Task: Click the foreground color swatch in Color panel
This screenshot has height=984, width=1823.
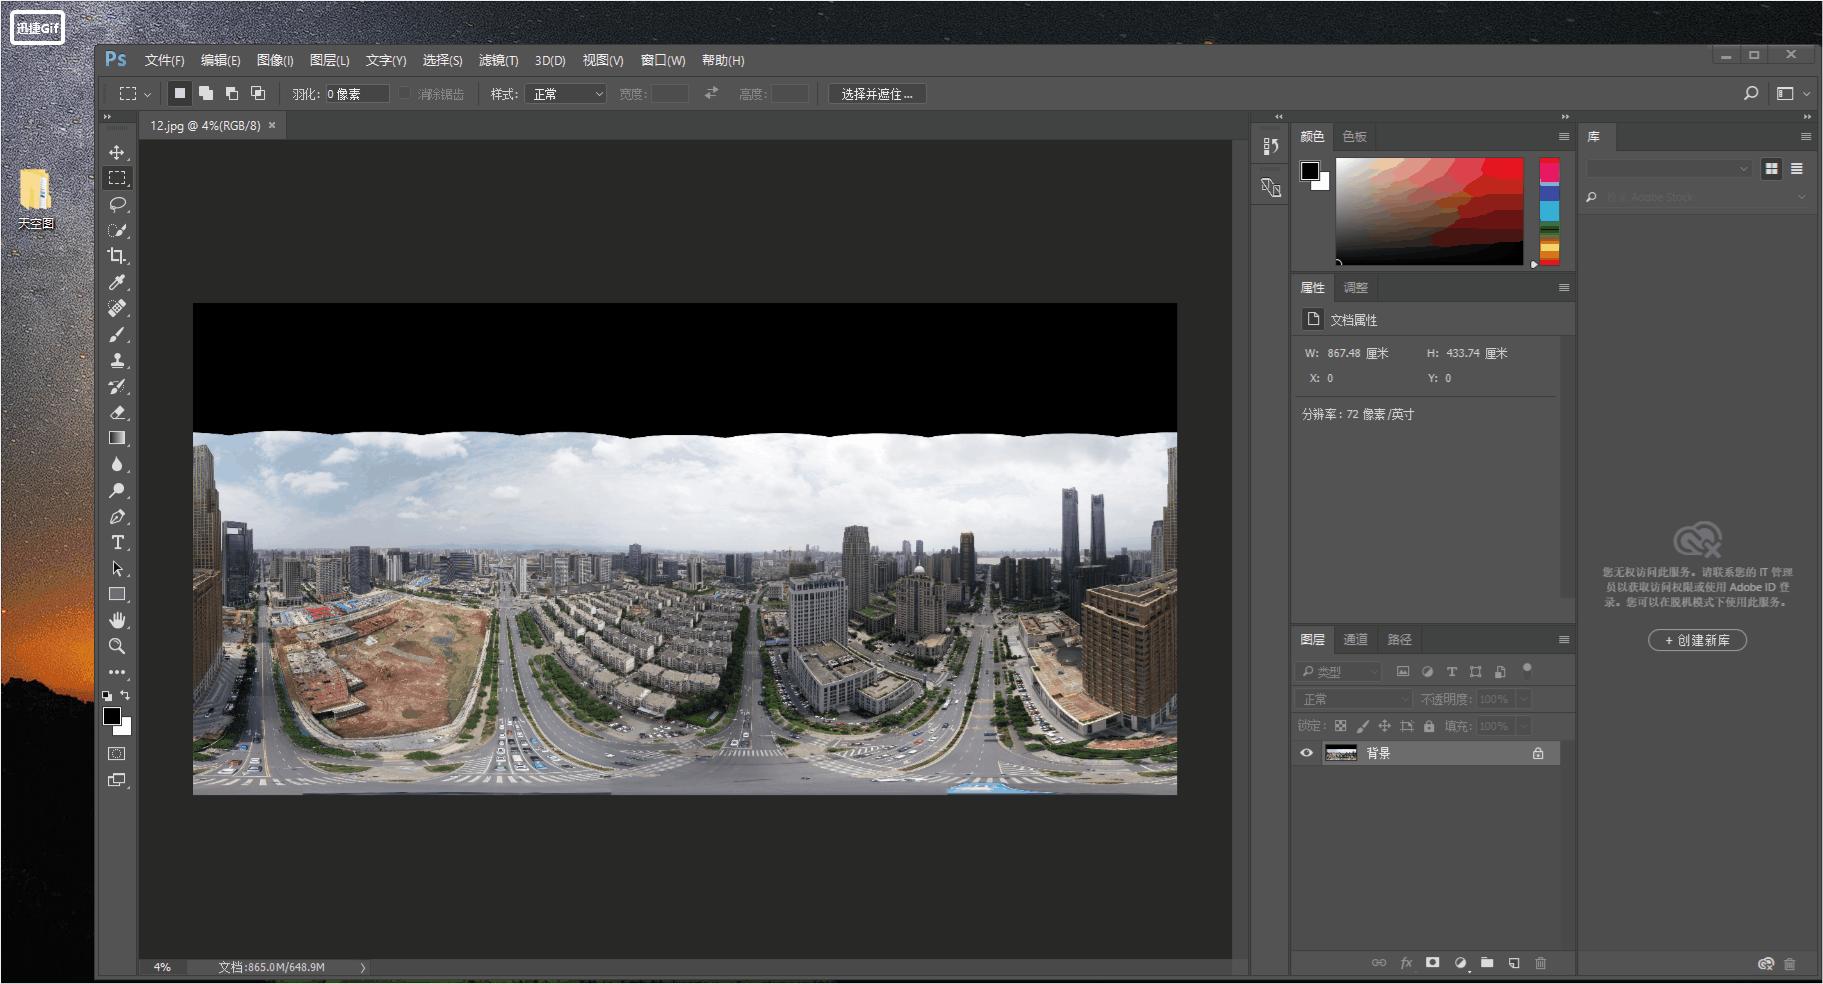Action: [1310, 171]
